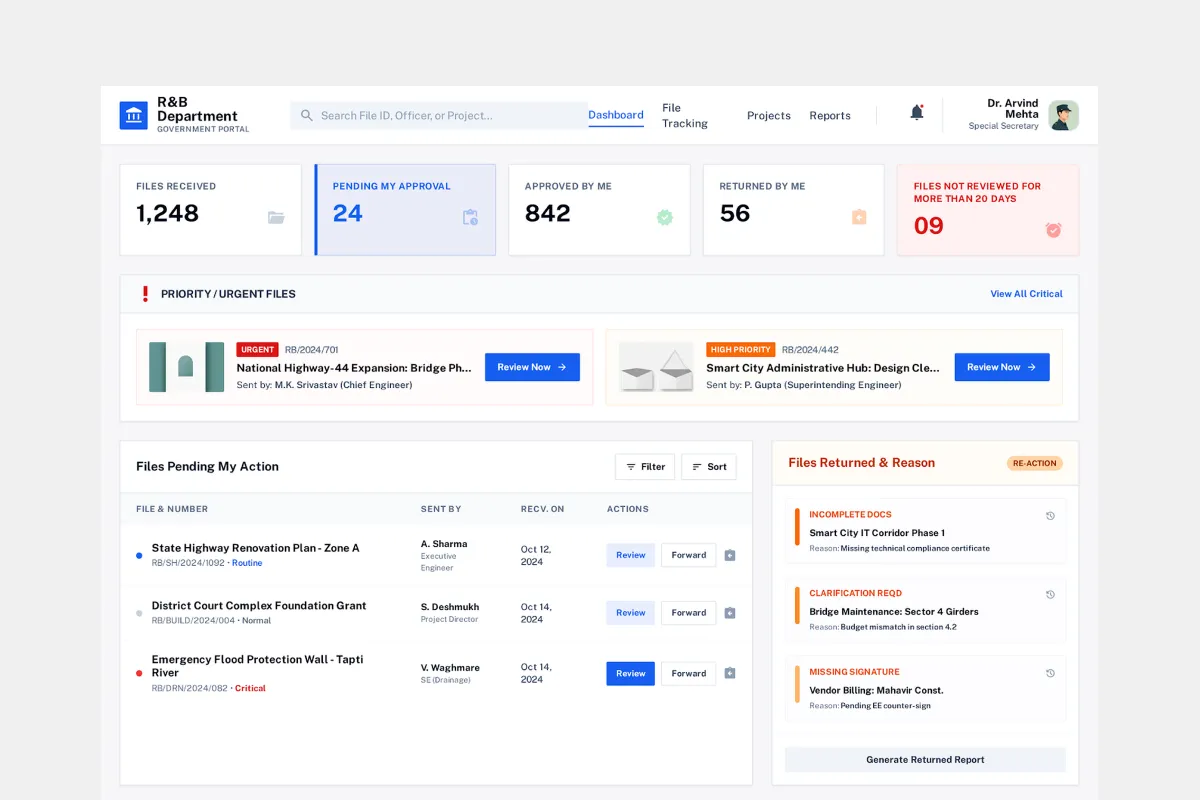This screenshot has width=1200, height=800.
Task: Open the notification bell
Action: point(916,114)
